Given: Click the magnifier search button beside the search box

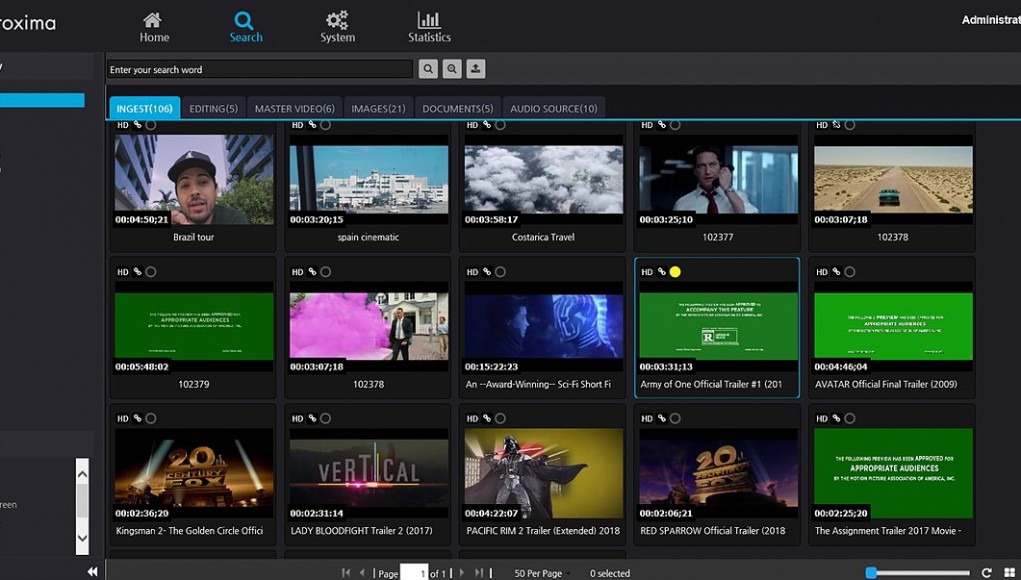Looking at the screenshot, I should (428, 69).
